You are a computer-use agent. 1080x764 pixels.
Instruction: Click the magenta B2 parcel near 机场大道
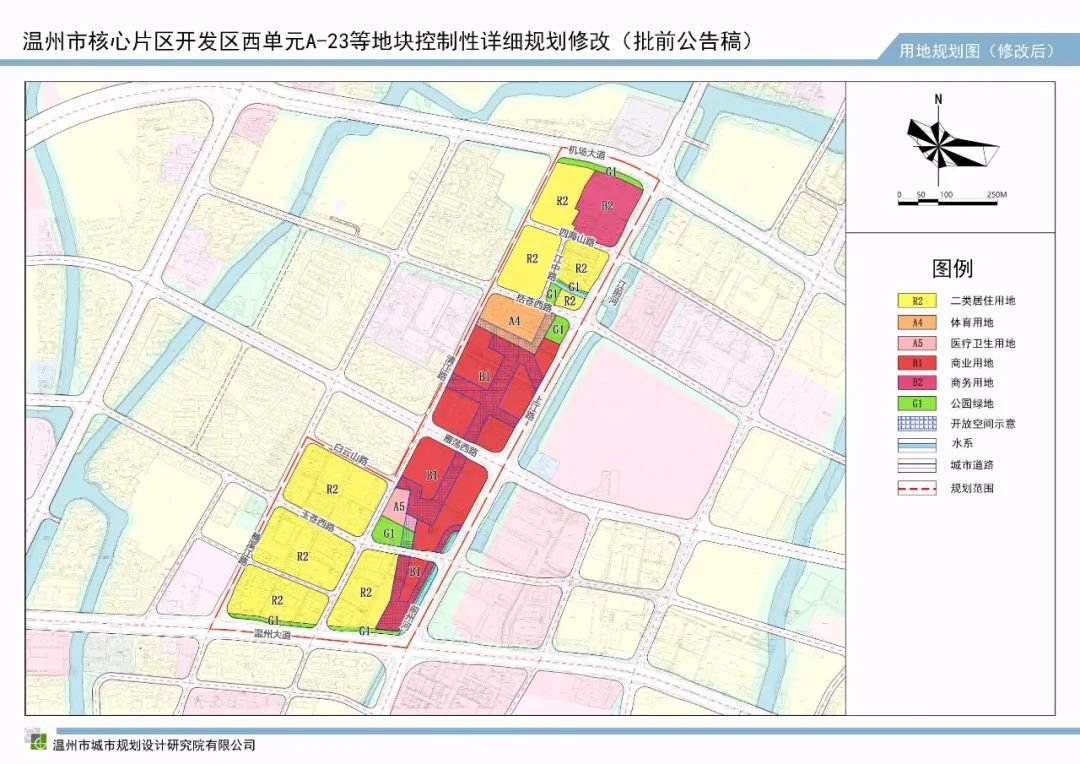[608, 205]
